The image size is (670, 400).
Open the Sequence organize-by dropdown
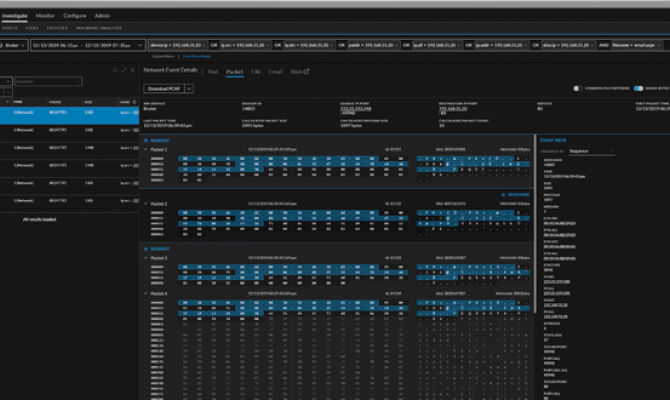(591, 151)
